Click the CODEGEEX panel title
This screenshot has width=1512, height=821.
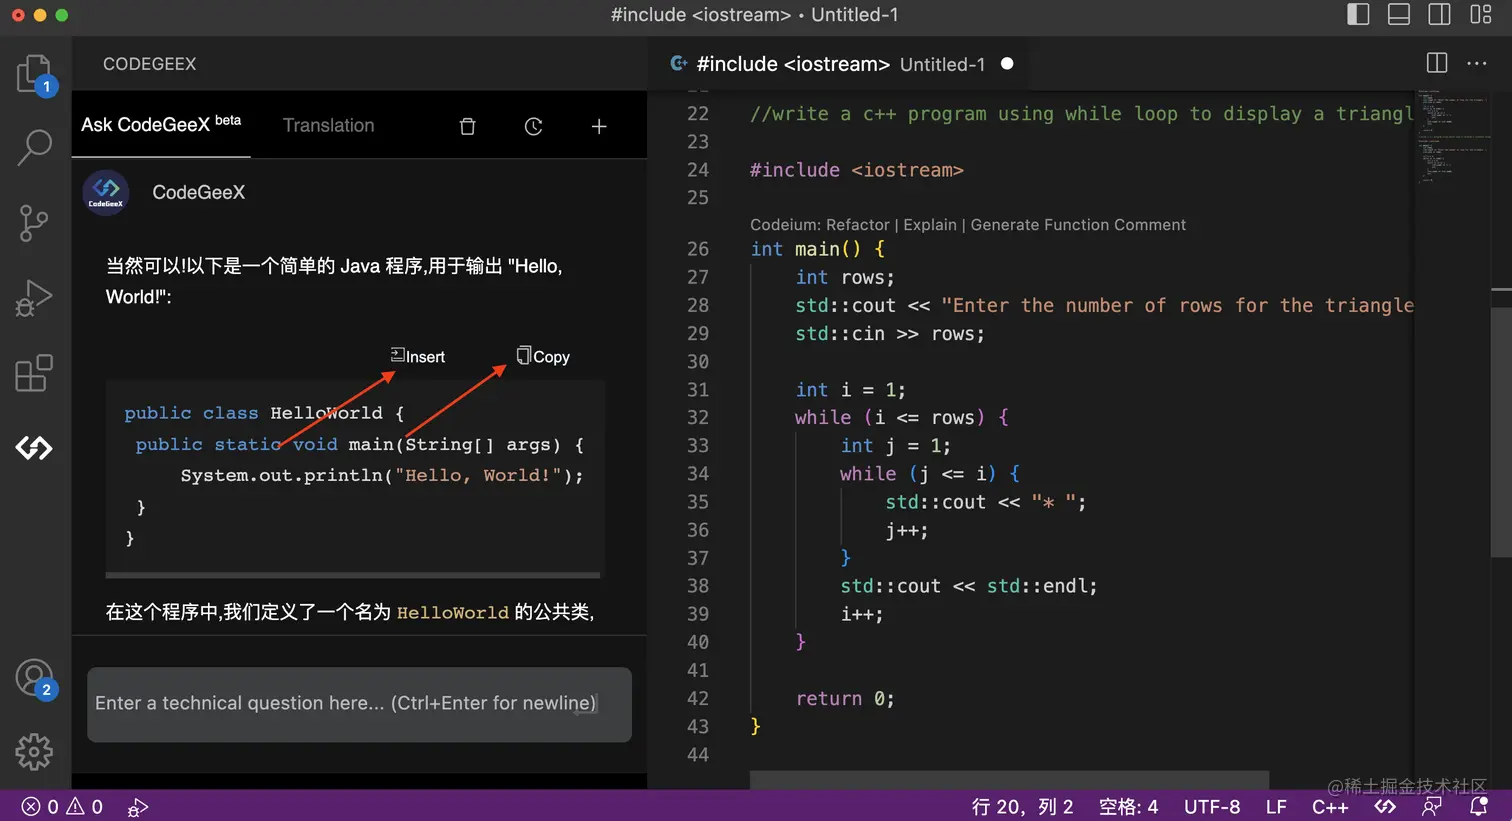pos(149,64)
